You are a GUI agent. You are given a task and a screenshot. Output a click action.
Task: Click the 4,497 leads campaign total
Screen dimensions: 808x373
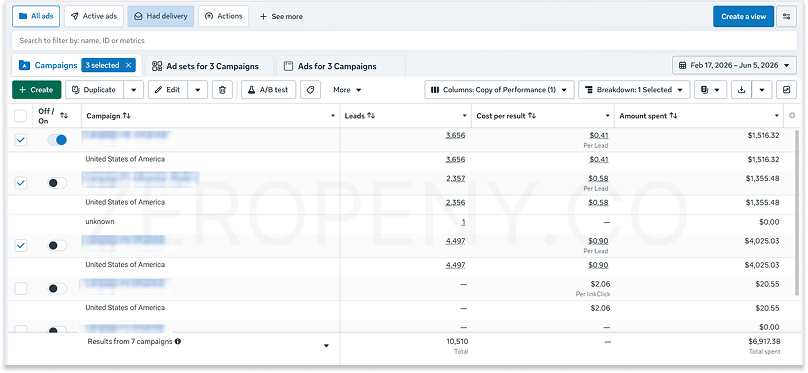[455, 241]
